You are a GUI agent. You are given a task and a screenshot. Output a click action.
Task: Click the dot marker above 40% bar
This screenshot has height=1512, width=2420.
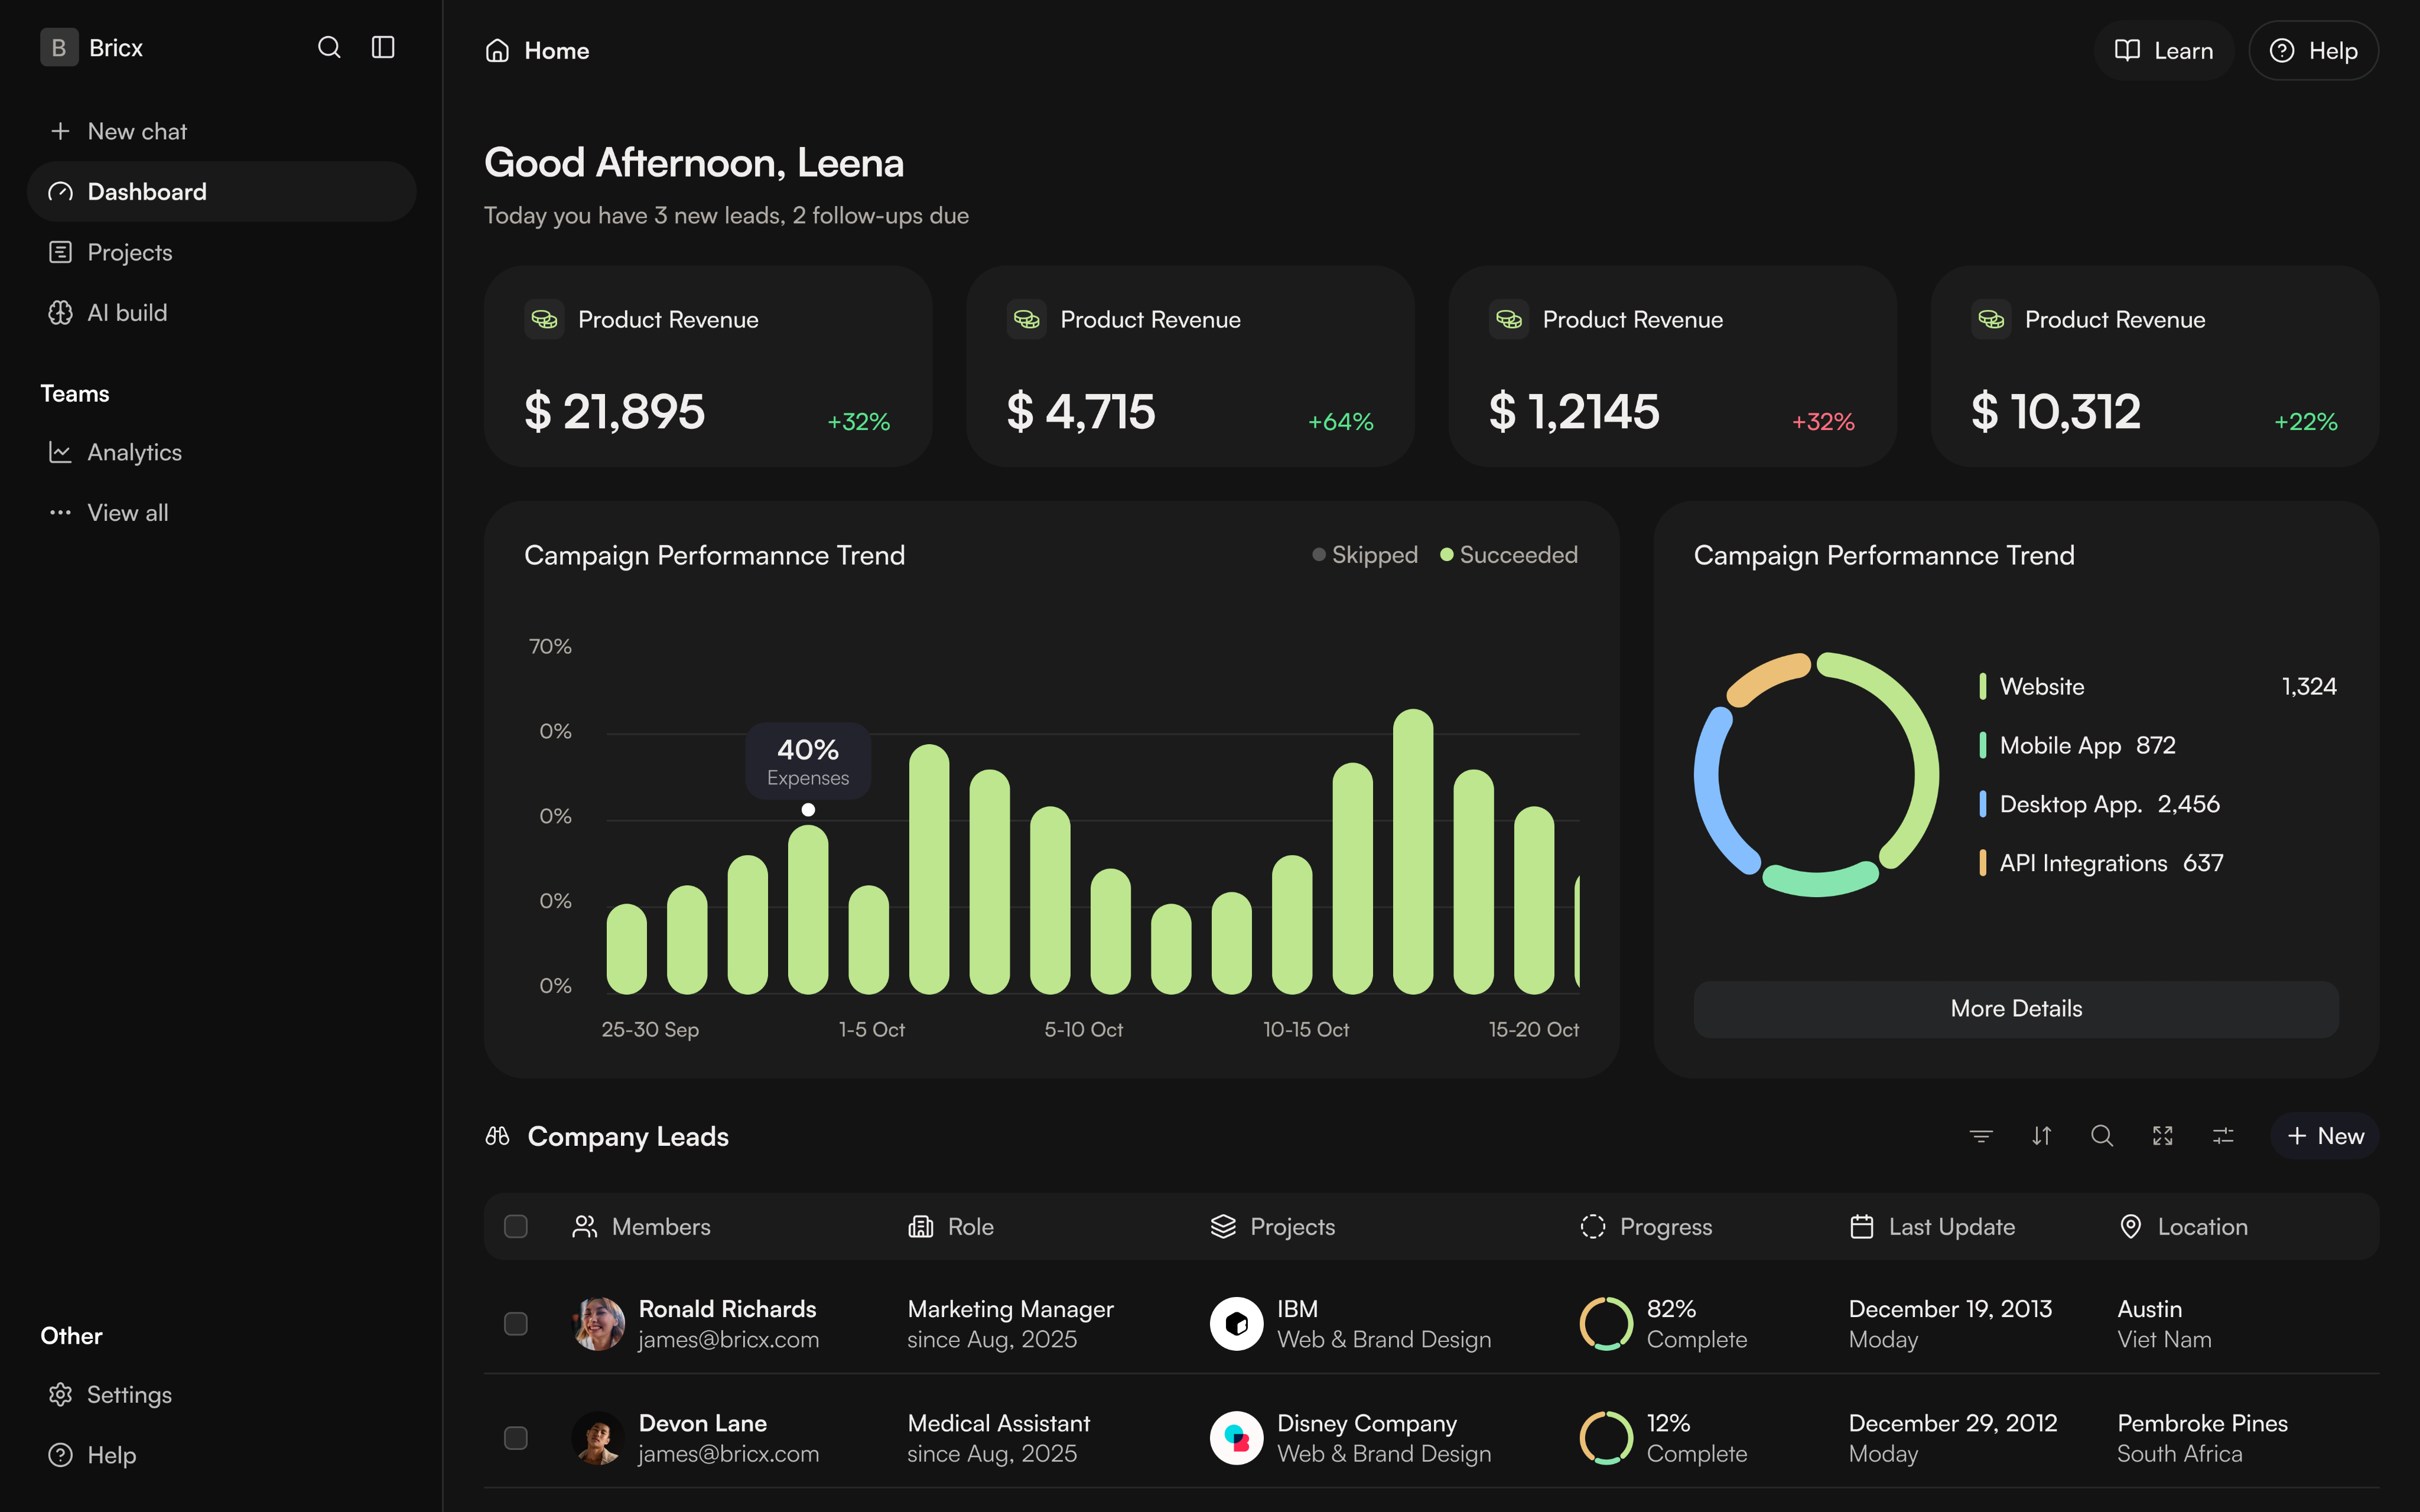[x=808, y=810]
